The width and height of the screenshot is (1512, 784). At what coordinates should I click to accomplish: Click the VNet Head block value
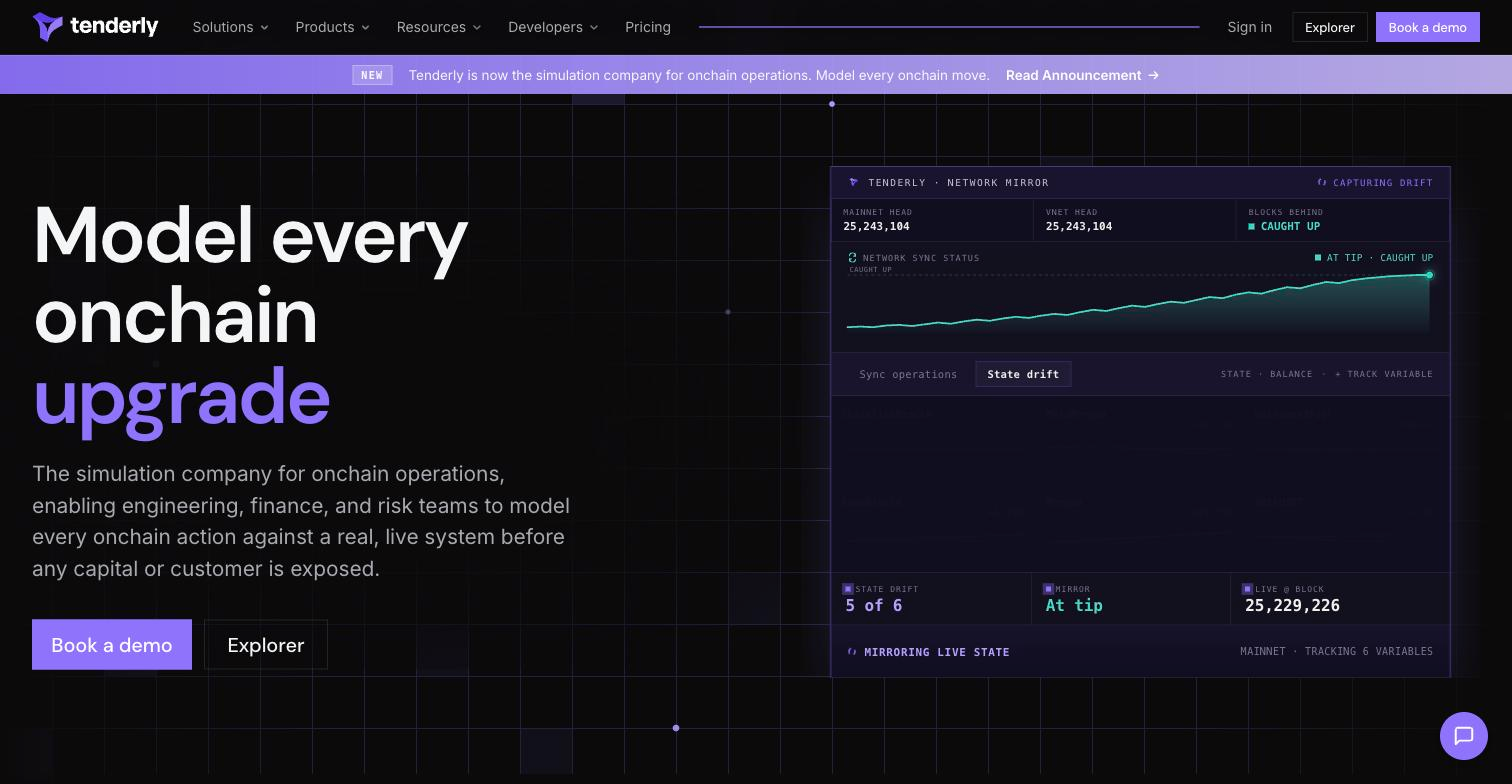[x=1079, y=227]
